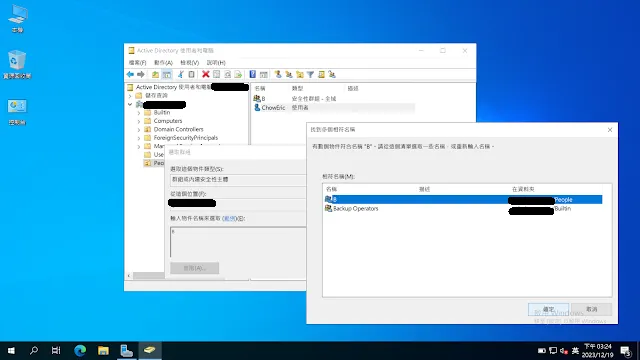Create a new organizational unit with the toolbar icon
Screen dimensions: 640x360
(x=300, y=74)
